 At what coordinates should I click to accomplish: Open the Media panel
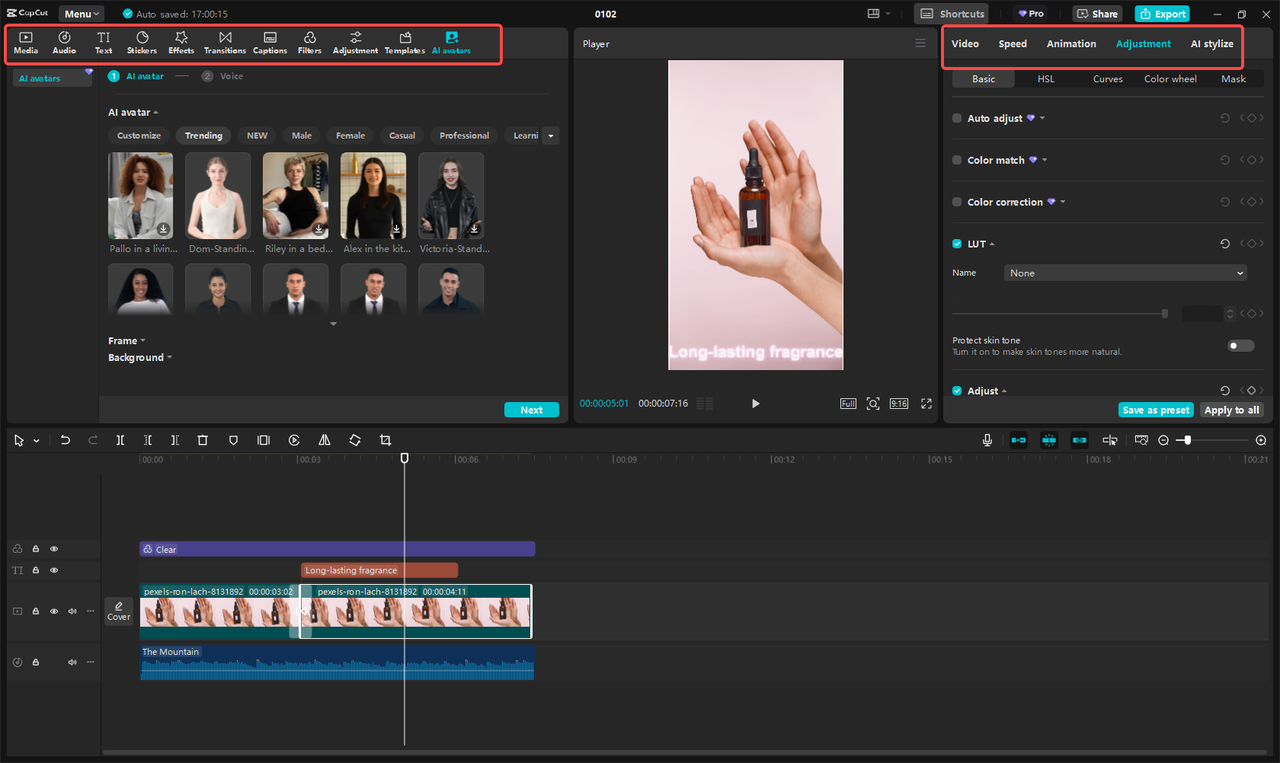[26, 42]
